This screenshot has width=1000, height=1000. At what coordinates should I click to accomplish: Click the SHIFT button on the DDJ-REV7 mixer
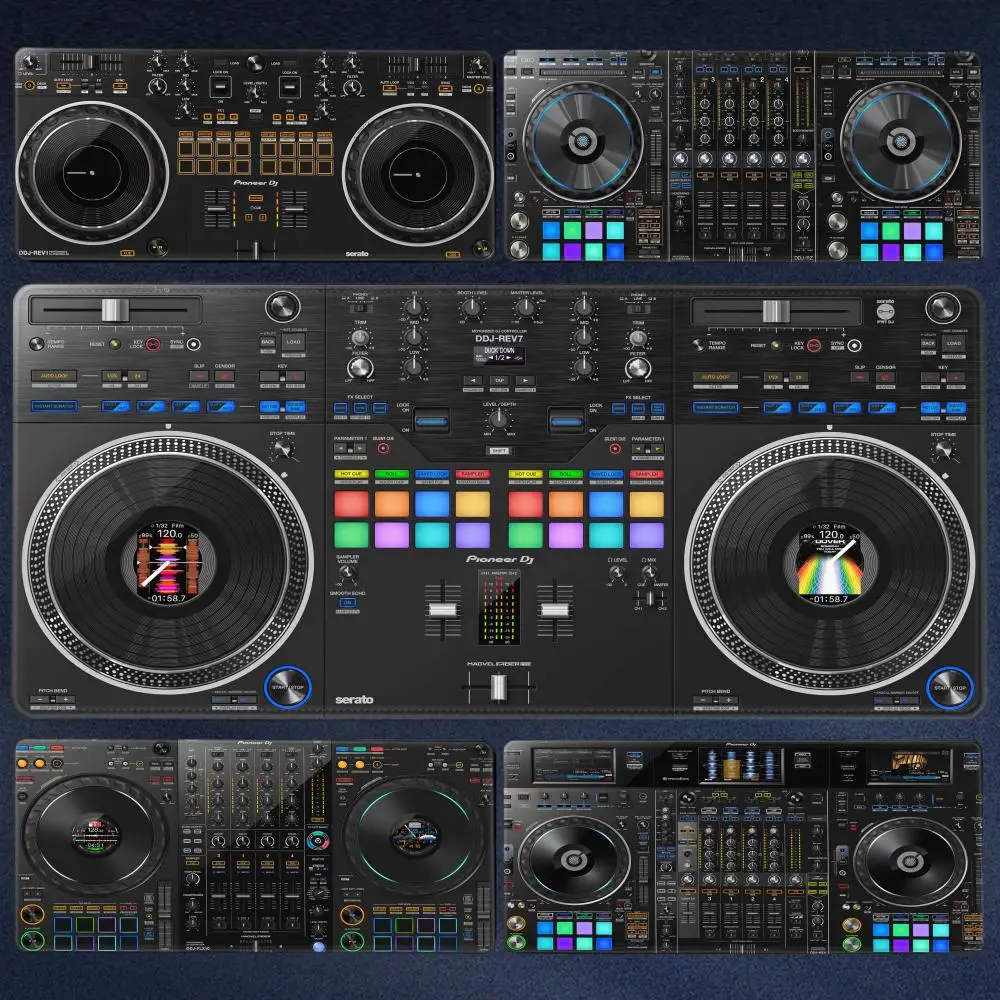point(499,451)
